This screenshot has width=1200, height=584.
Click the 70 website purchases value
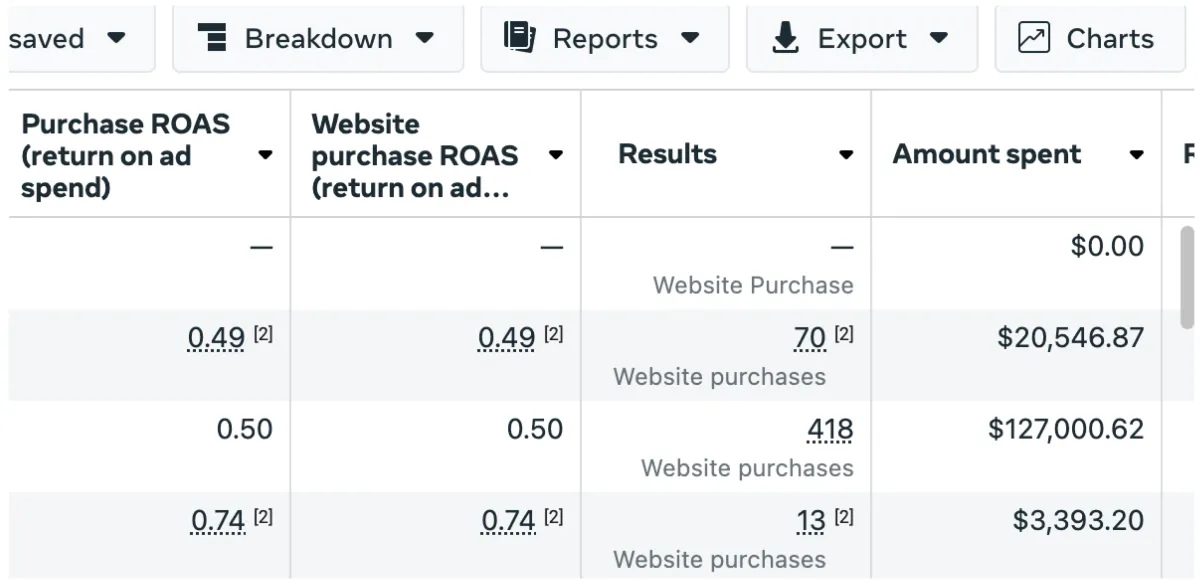pyautogui.click(x=810, y=339)
